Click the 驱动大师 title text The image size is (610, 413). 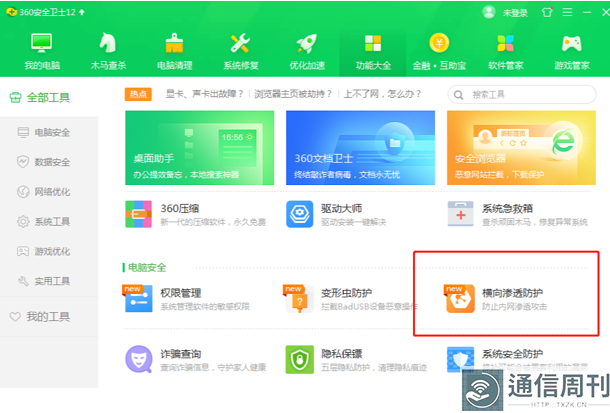click(x=341, y=208)
